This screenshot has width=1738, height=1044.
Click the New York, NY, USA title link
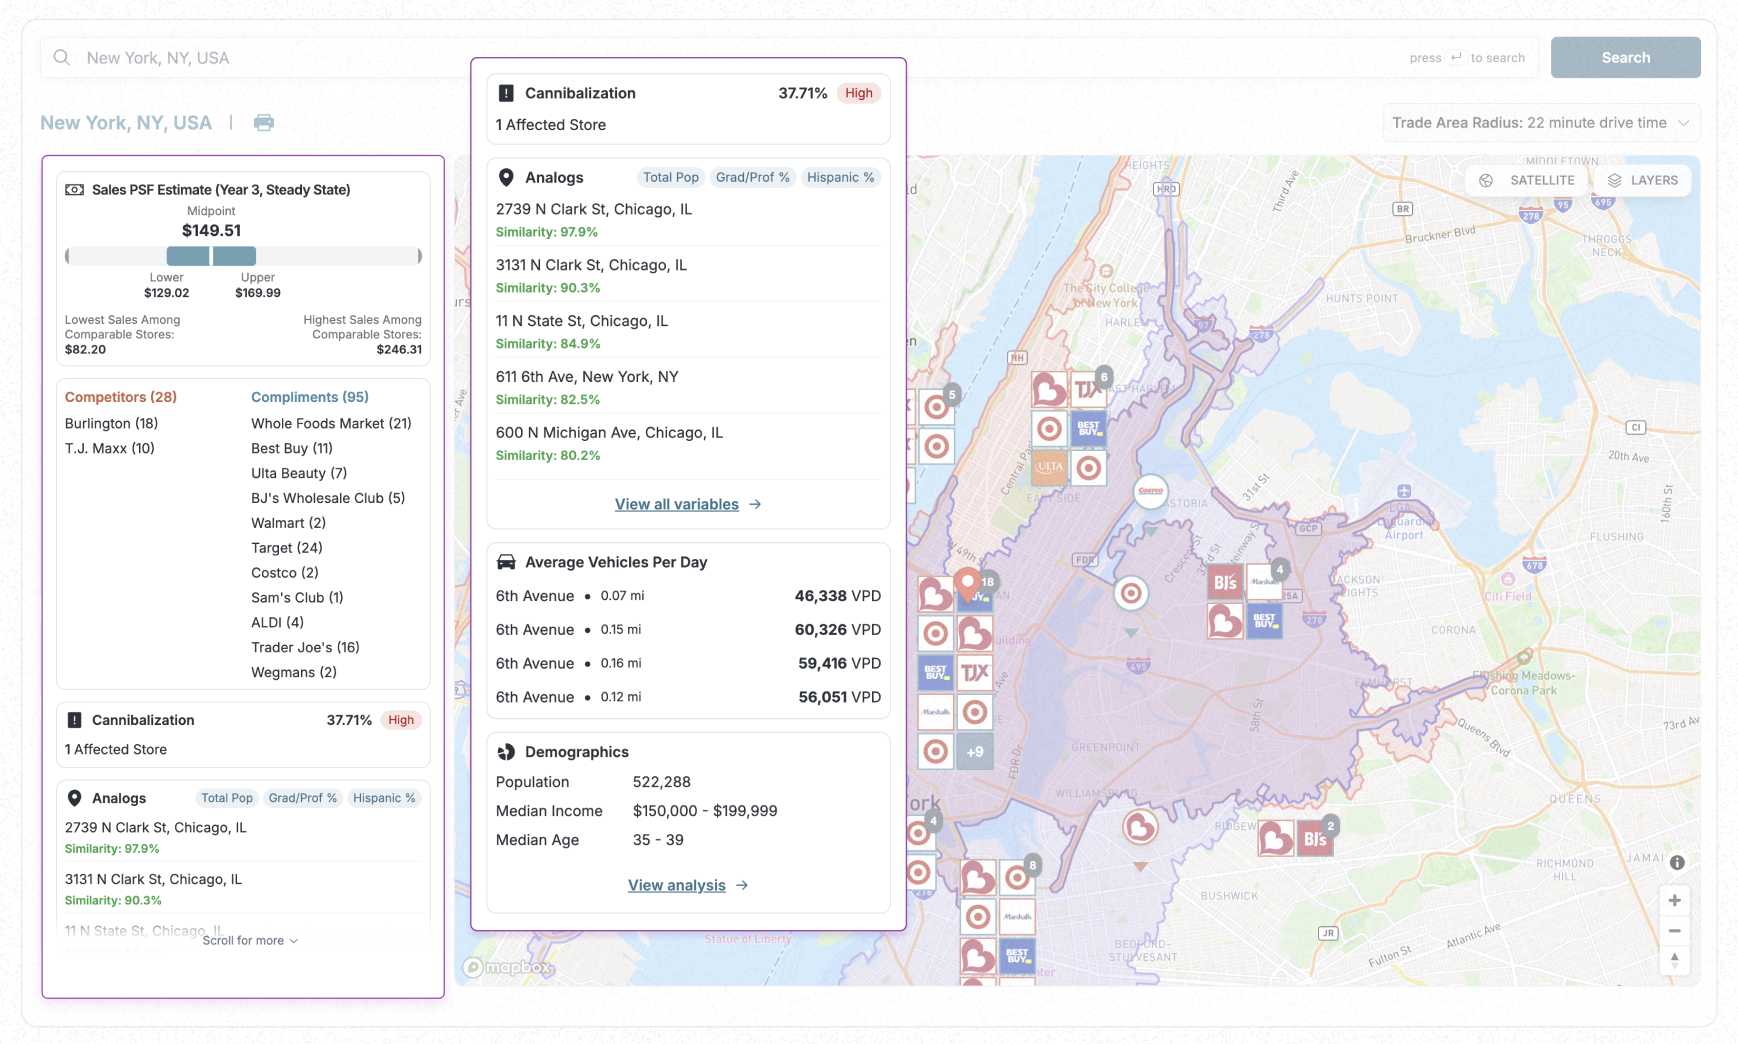tap(126, 122)
